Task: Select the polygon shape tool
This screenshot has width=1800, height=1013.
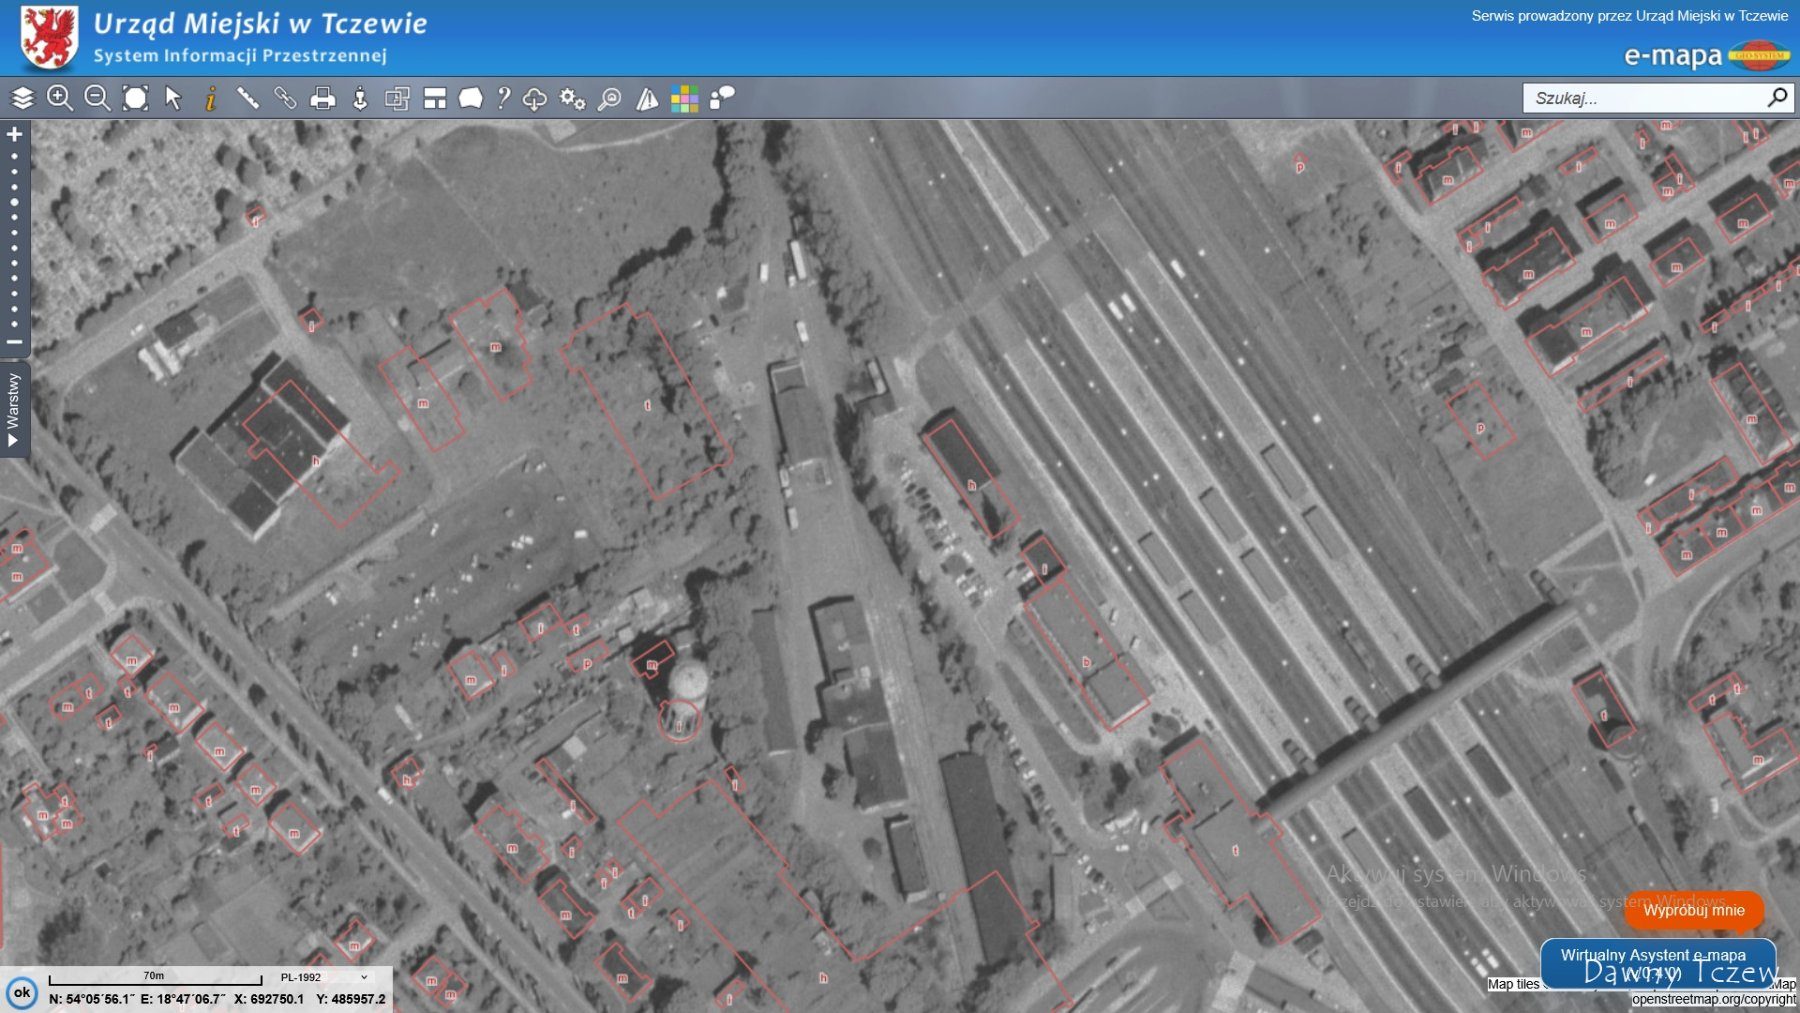Action: tap(471, 98)
